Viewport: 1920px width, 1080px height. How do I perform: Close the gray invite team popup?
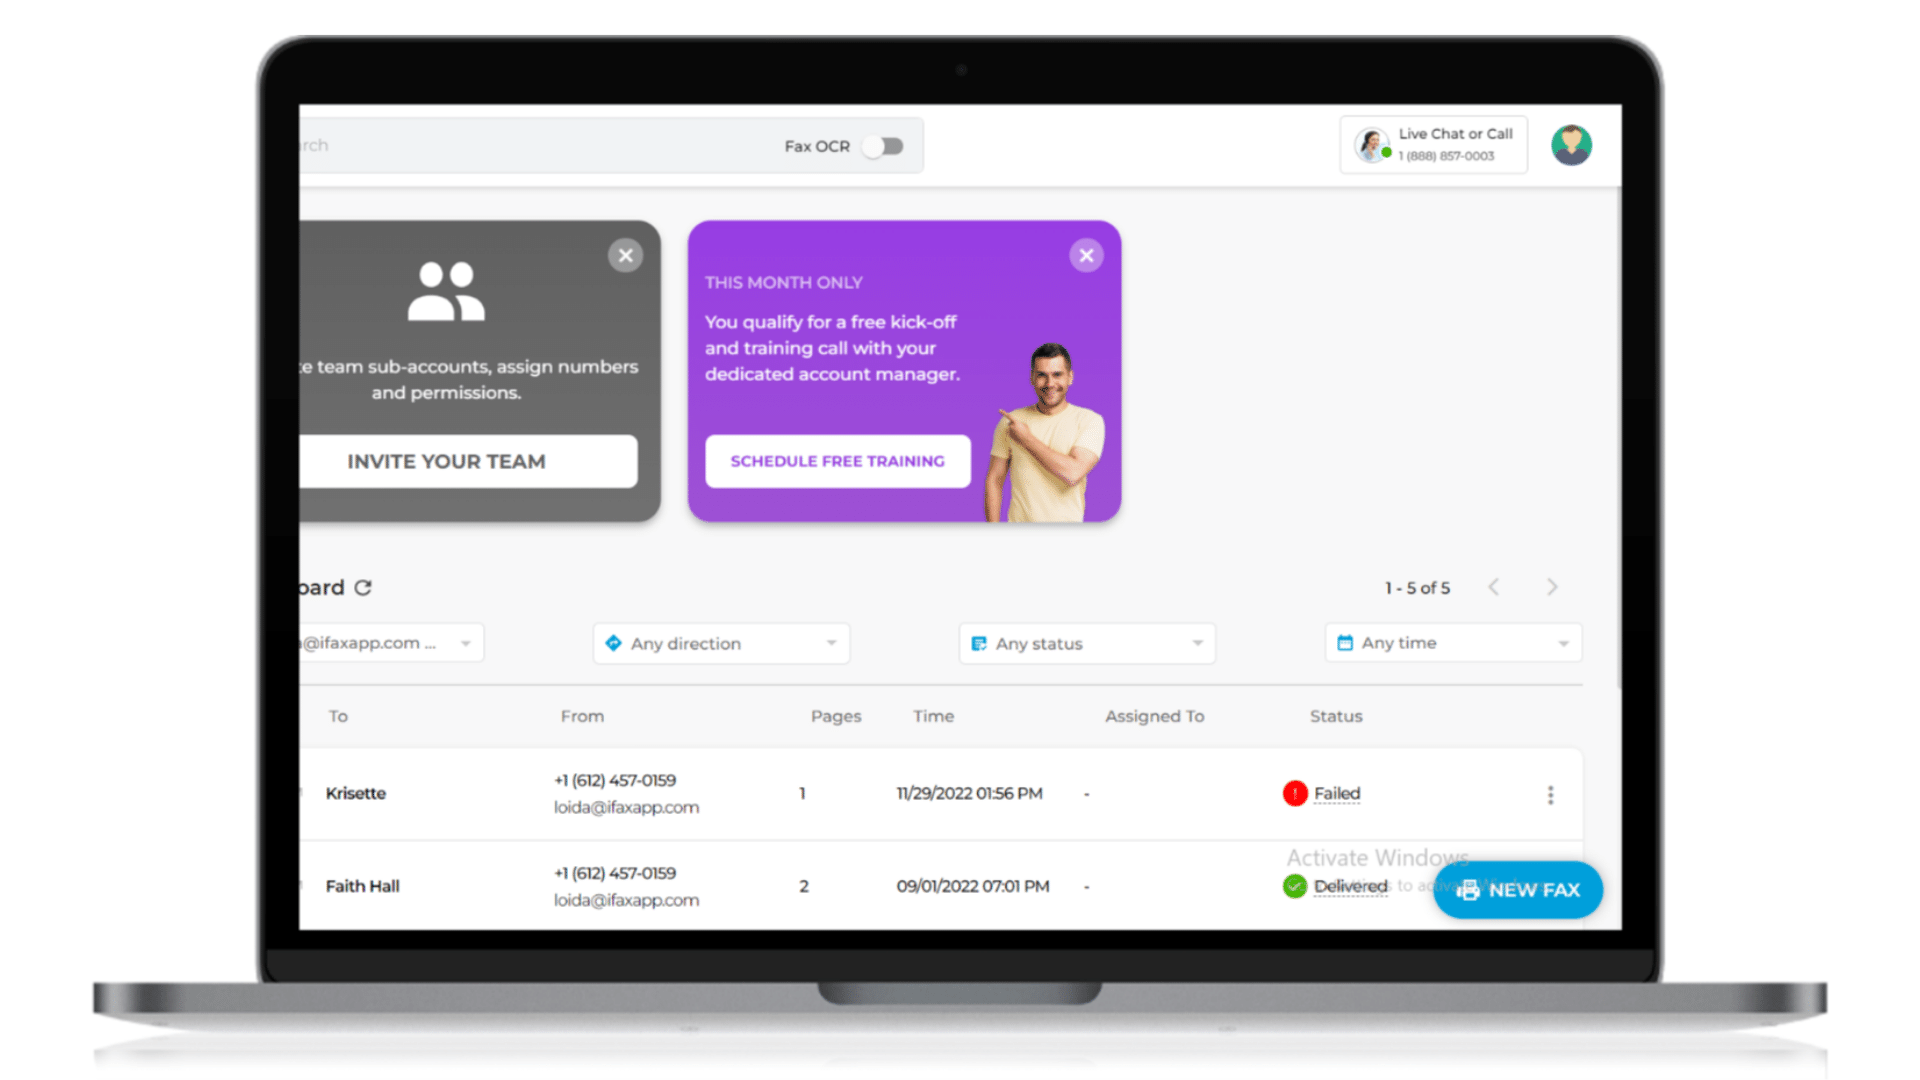625,255
